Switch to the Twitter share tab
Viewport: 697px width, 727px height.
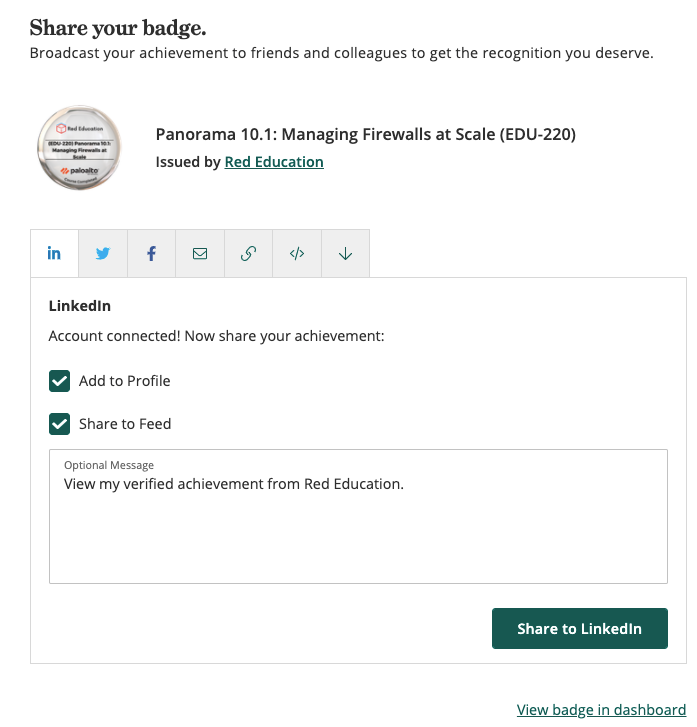(x=103, y=254)
